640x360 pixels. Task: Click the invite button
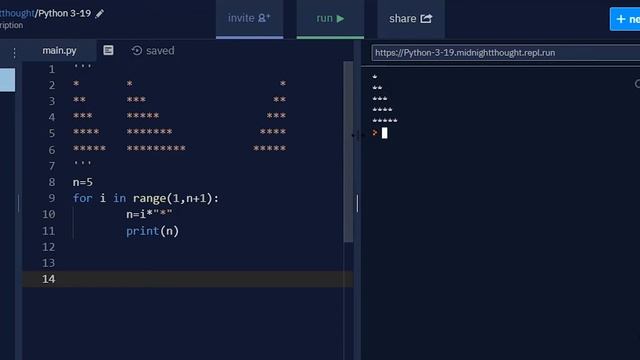(249, 19)
